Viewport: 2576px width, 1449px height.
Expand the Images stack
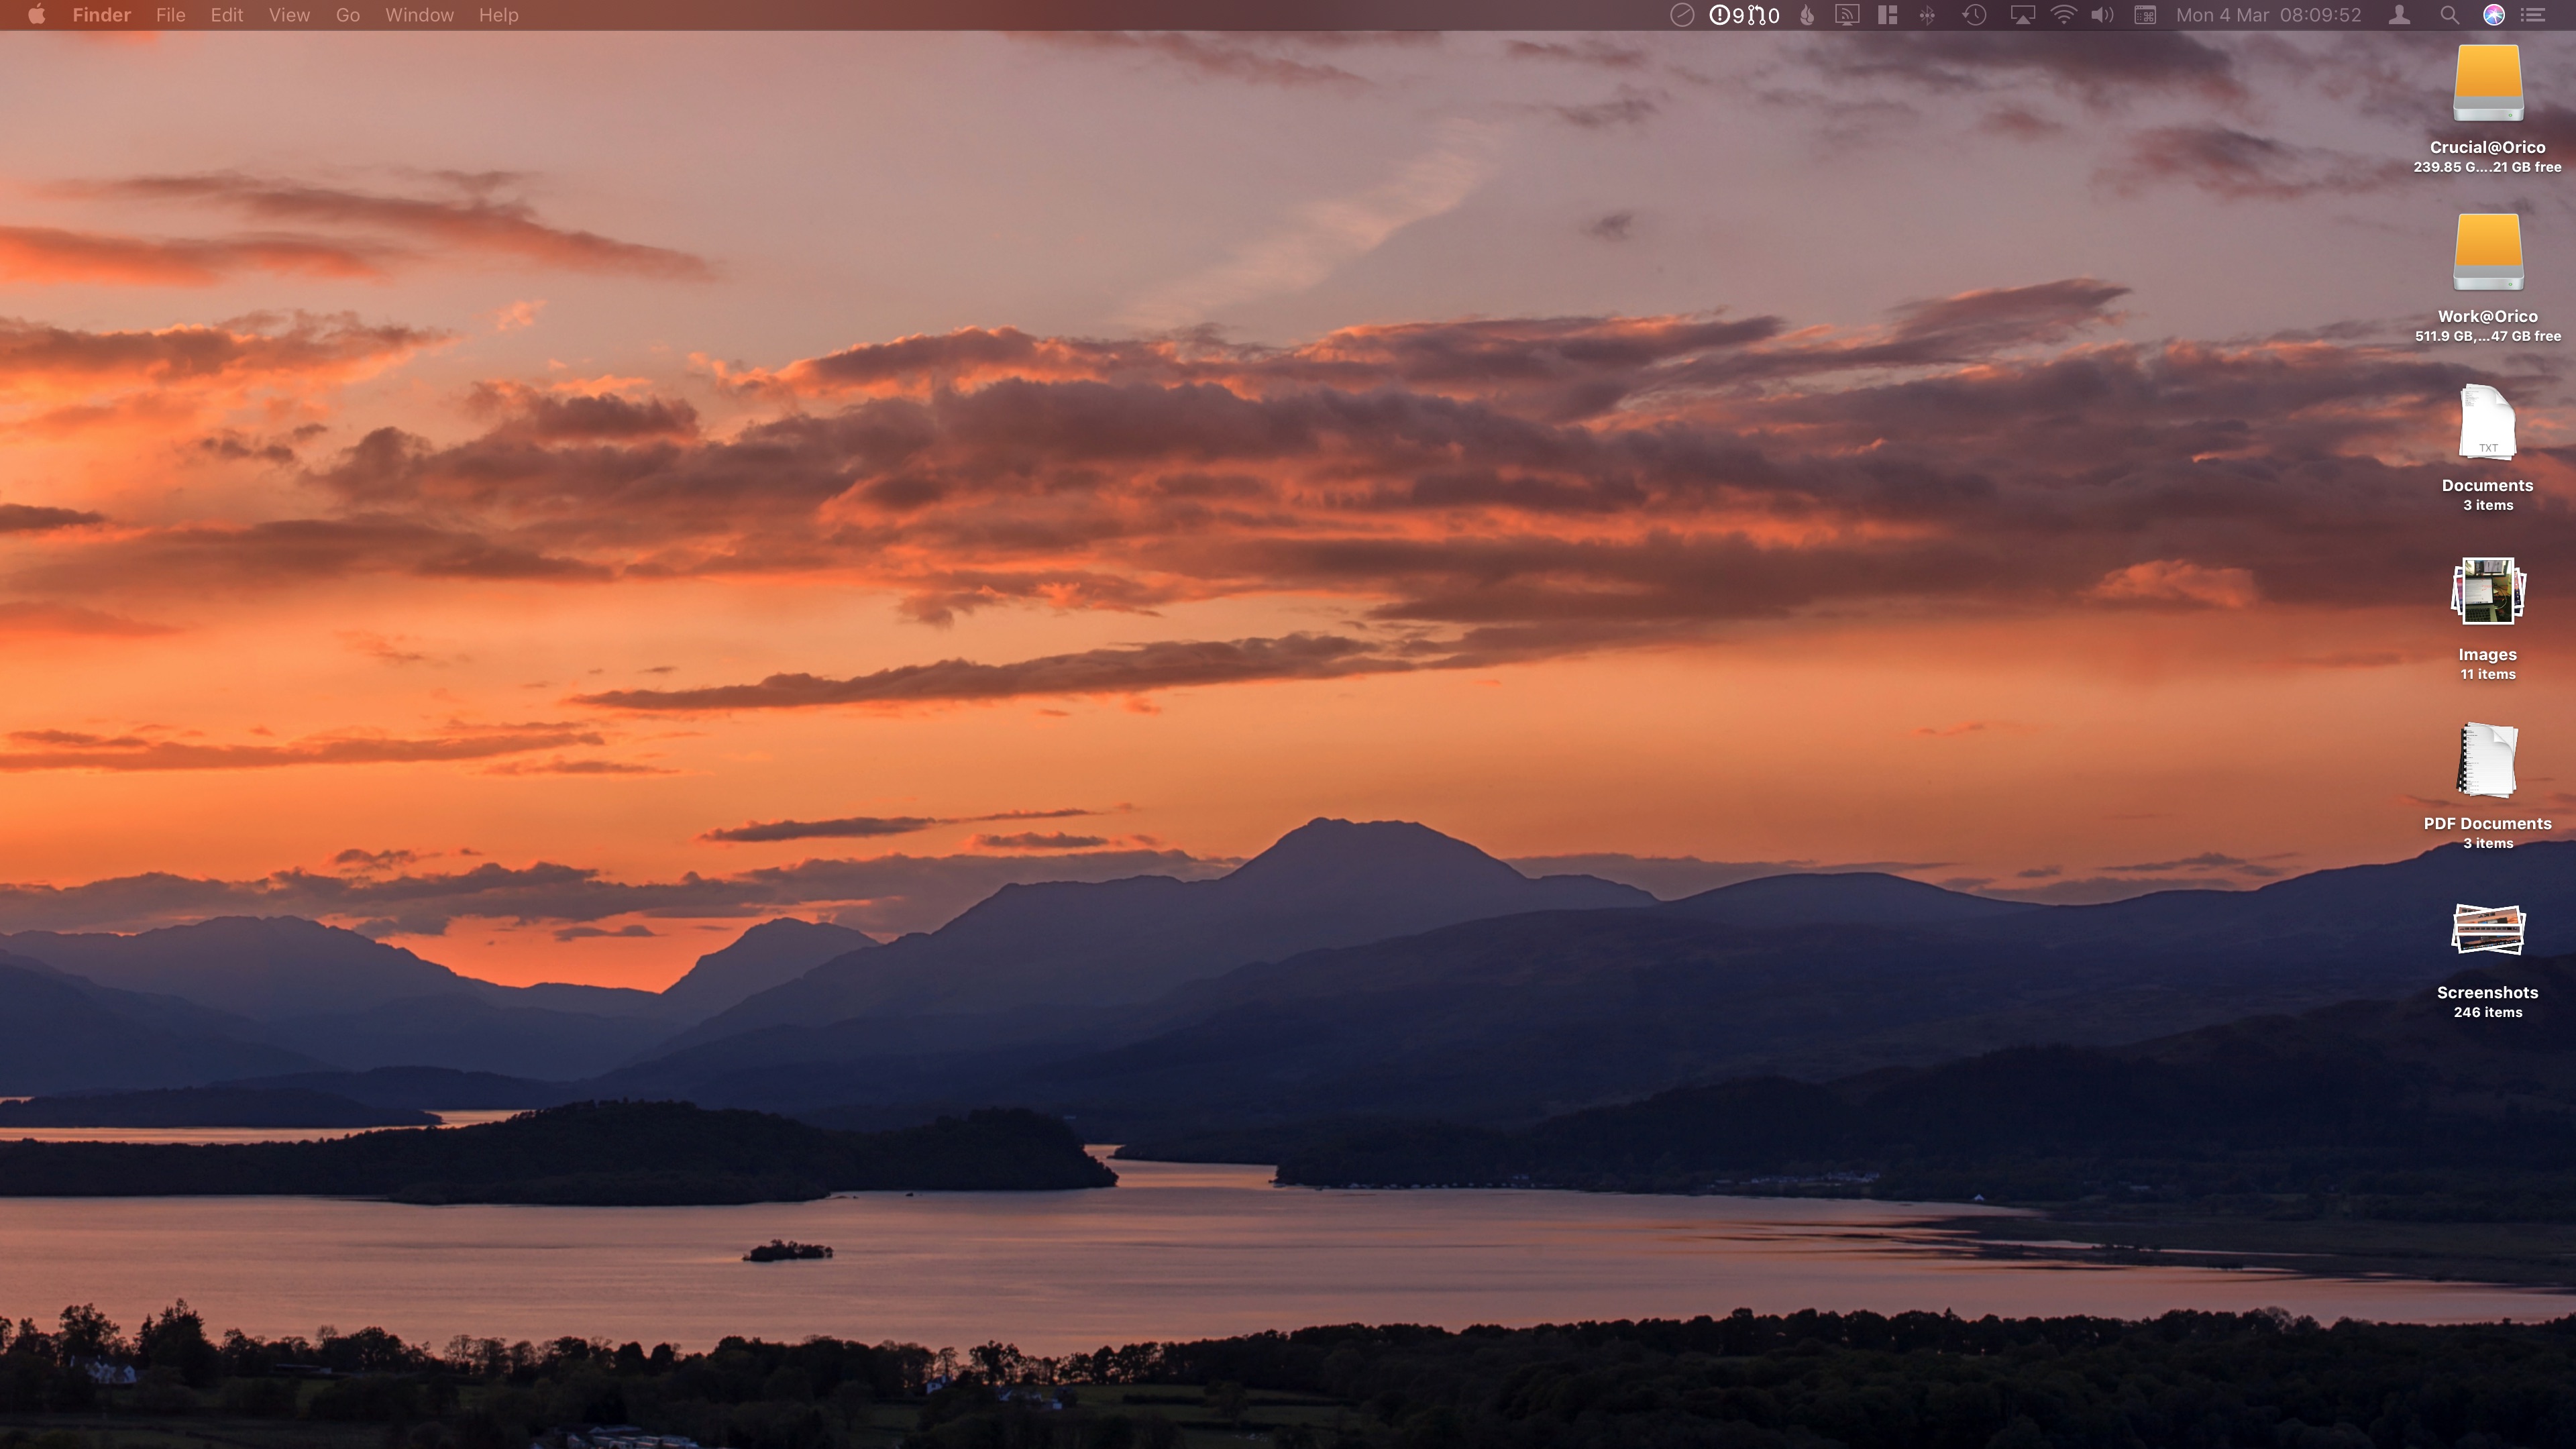click(2487, 592)
